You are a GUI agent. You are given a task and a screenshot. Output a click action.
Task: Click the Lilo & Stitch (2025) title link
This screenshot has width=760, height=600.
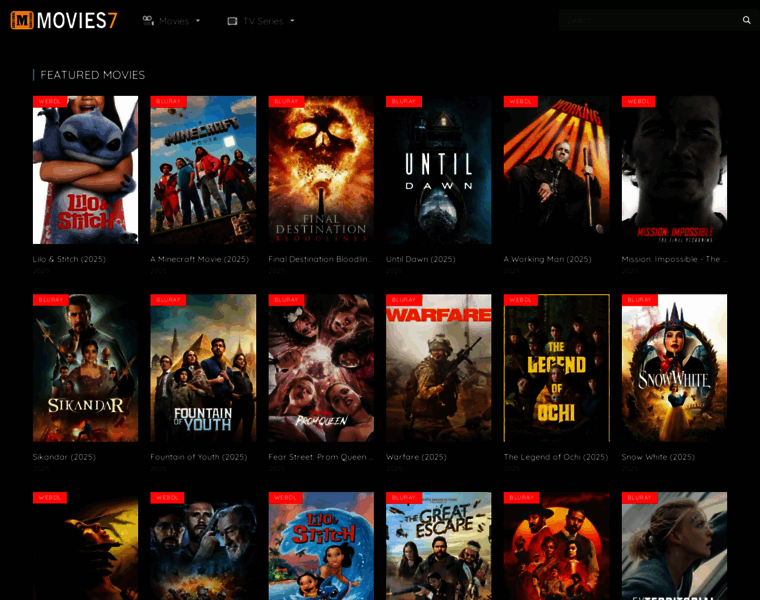(69, 259)
